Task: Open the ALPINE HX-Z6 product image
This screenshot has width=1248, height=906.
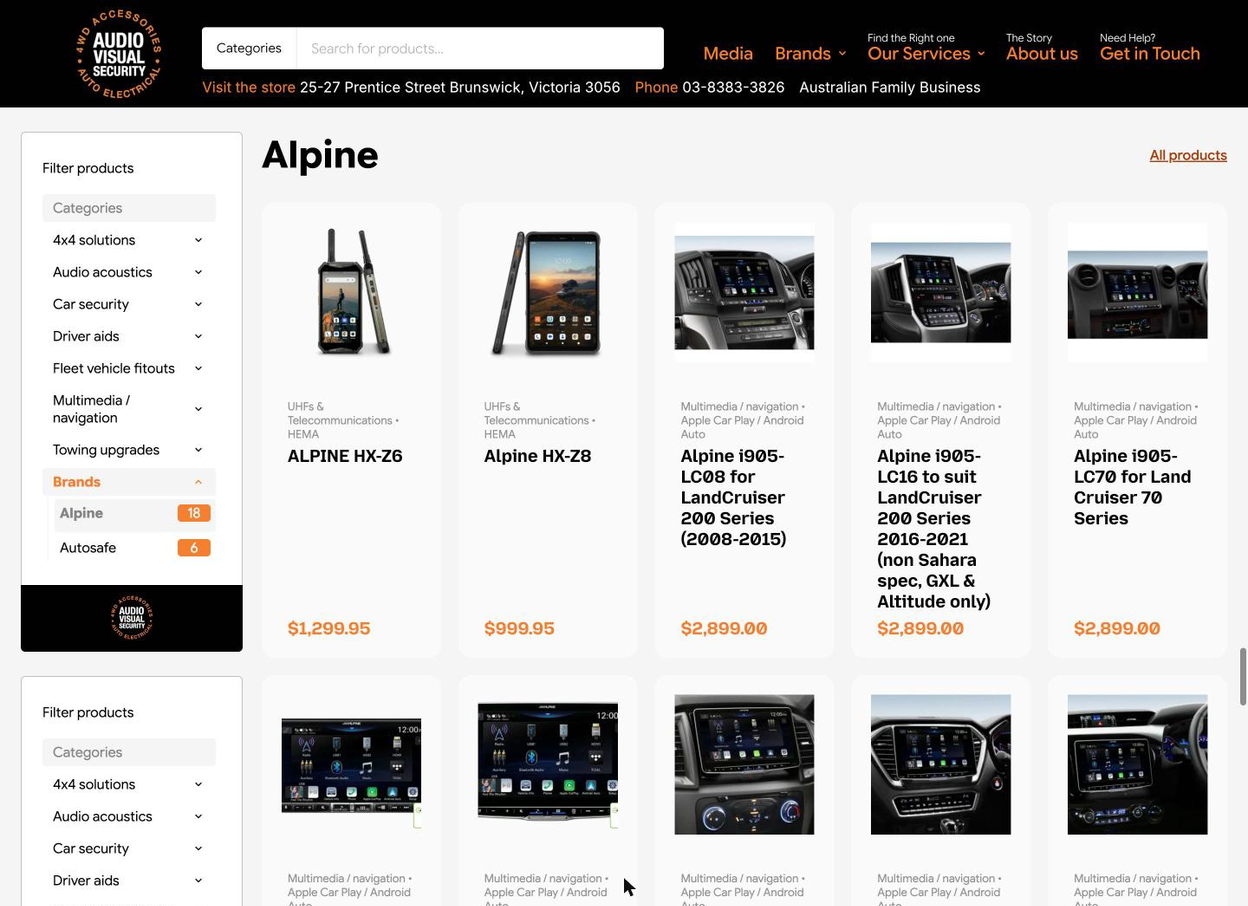Action: pos(351,292)
